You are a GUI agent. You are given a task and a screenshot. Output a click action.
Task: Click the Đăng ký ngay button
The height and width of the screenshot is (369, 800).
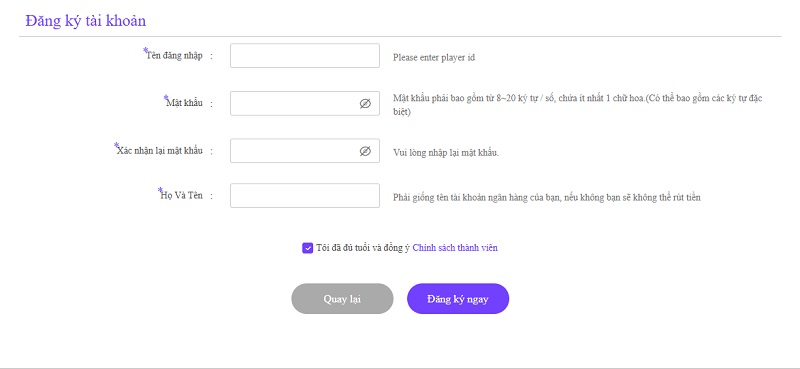[458, 299]
